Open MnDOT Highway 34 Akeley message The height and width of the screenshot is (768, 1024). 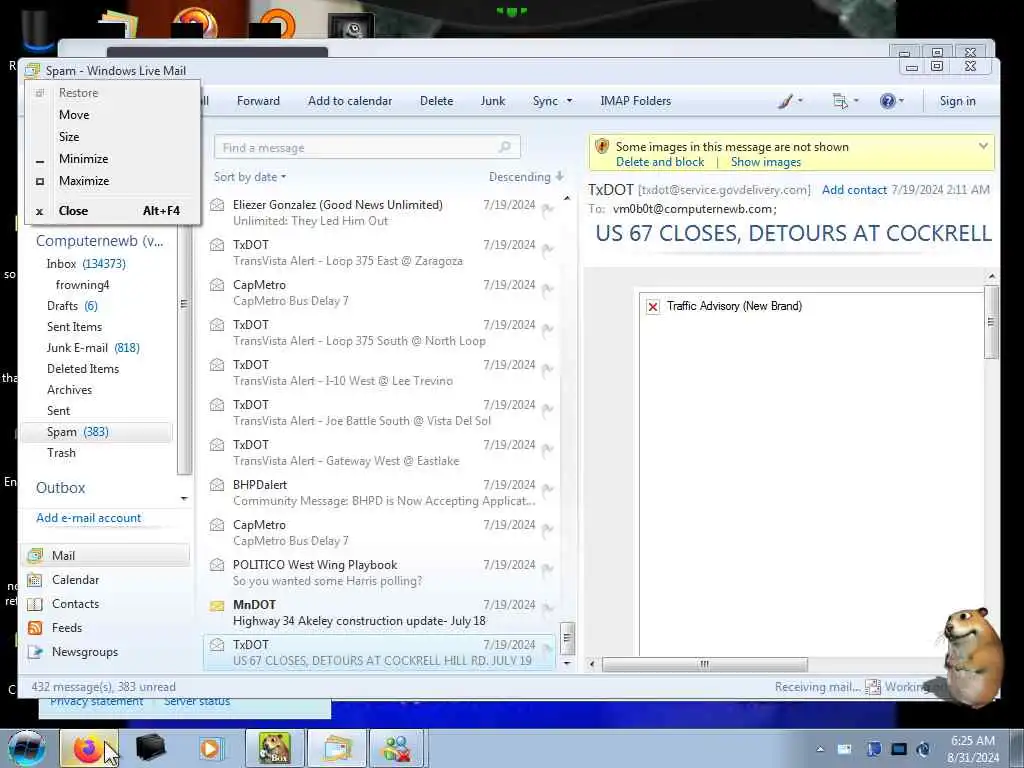click(x=381, y=613)
